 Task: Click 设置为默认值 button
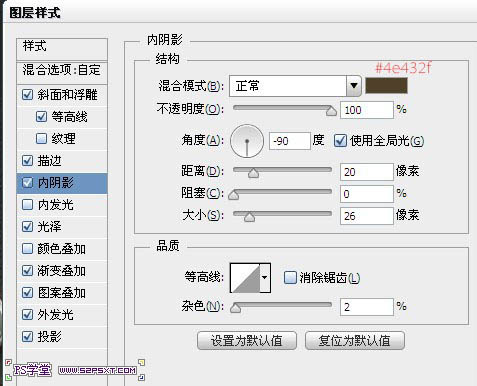pyautogui.click(x=247, y=341)
